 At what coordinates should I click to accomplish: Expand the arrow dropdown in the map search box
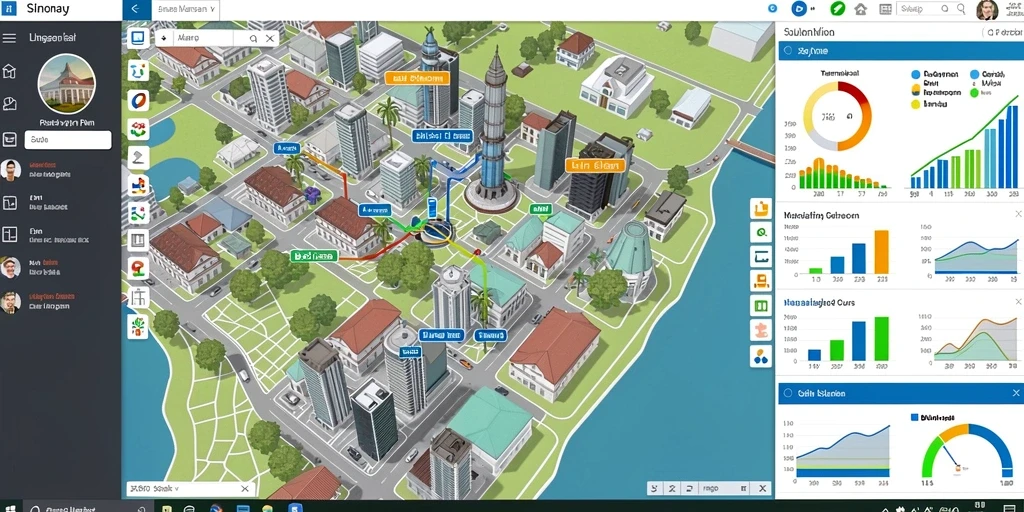click(163, 38)
